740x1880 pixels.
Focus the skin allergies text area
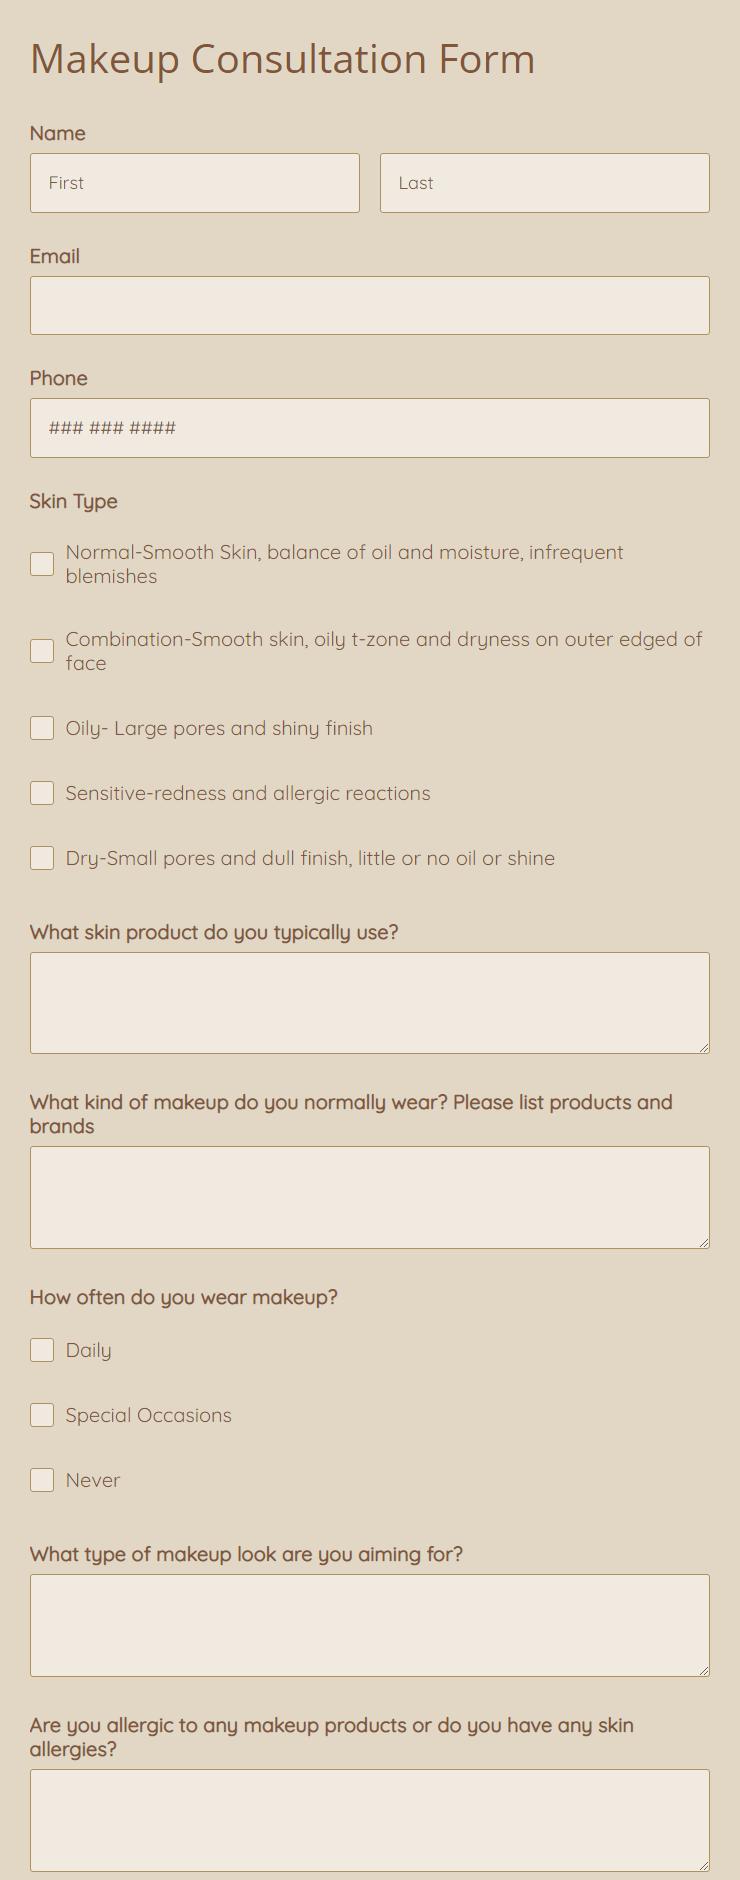[370, 1820]
